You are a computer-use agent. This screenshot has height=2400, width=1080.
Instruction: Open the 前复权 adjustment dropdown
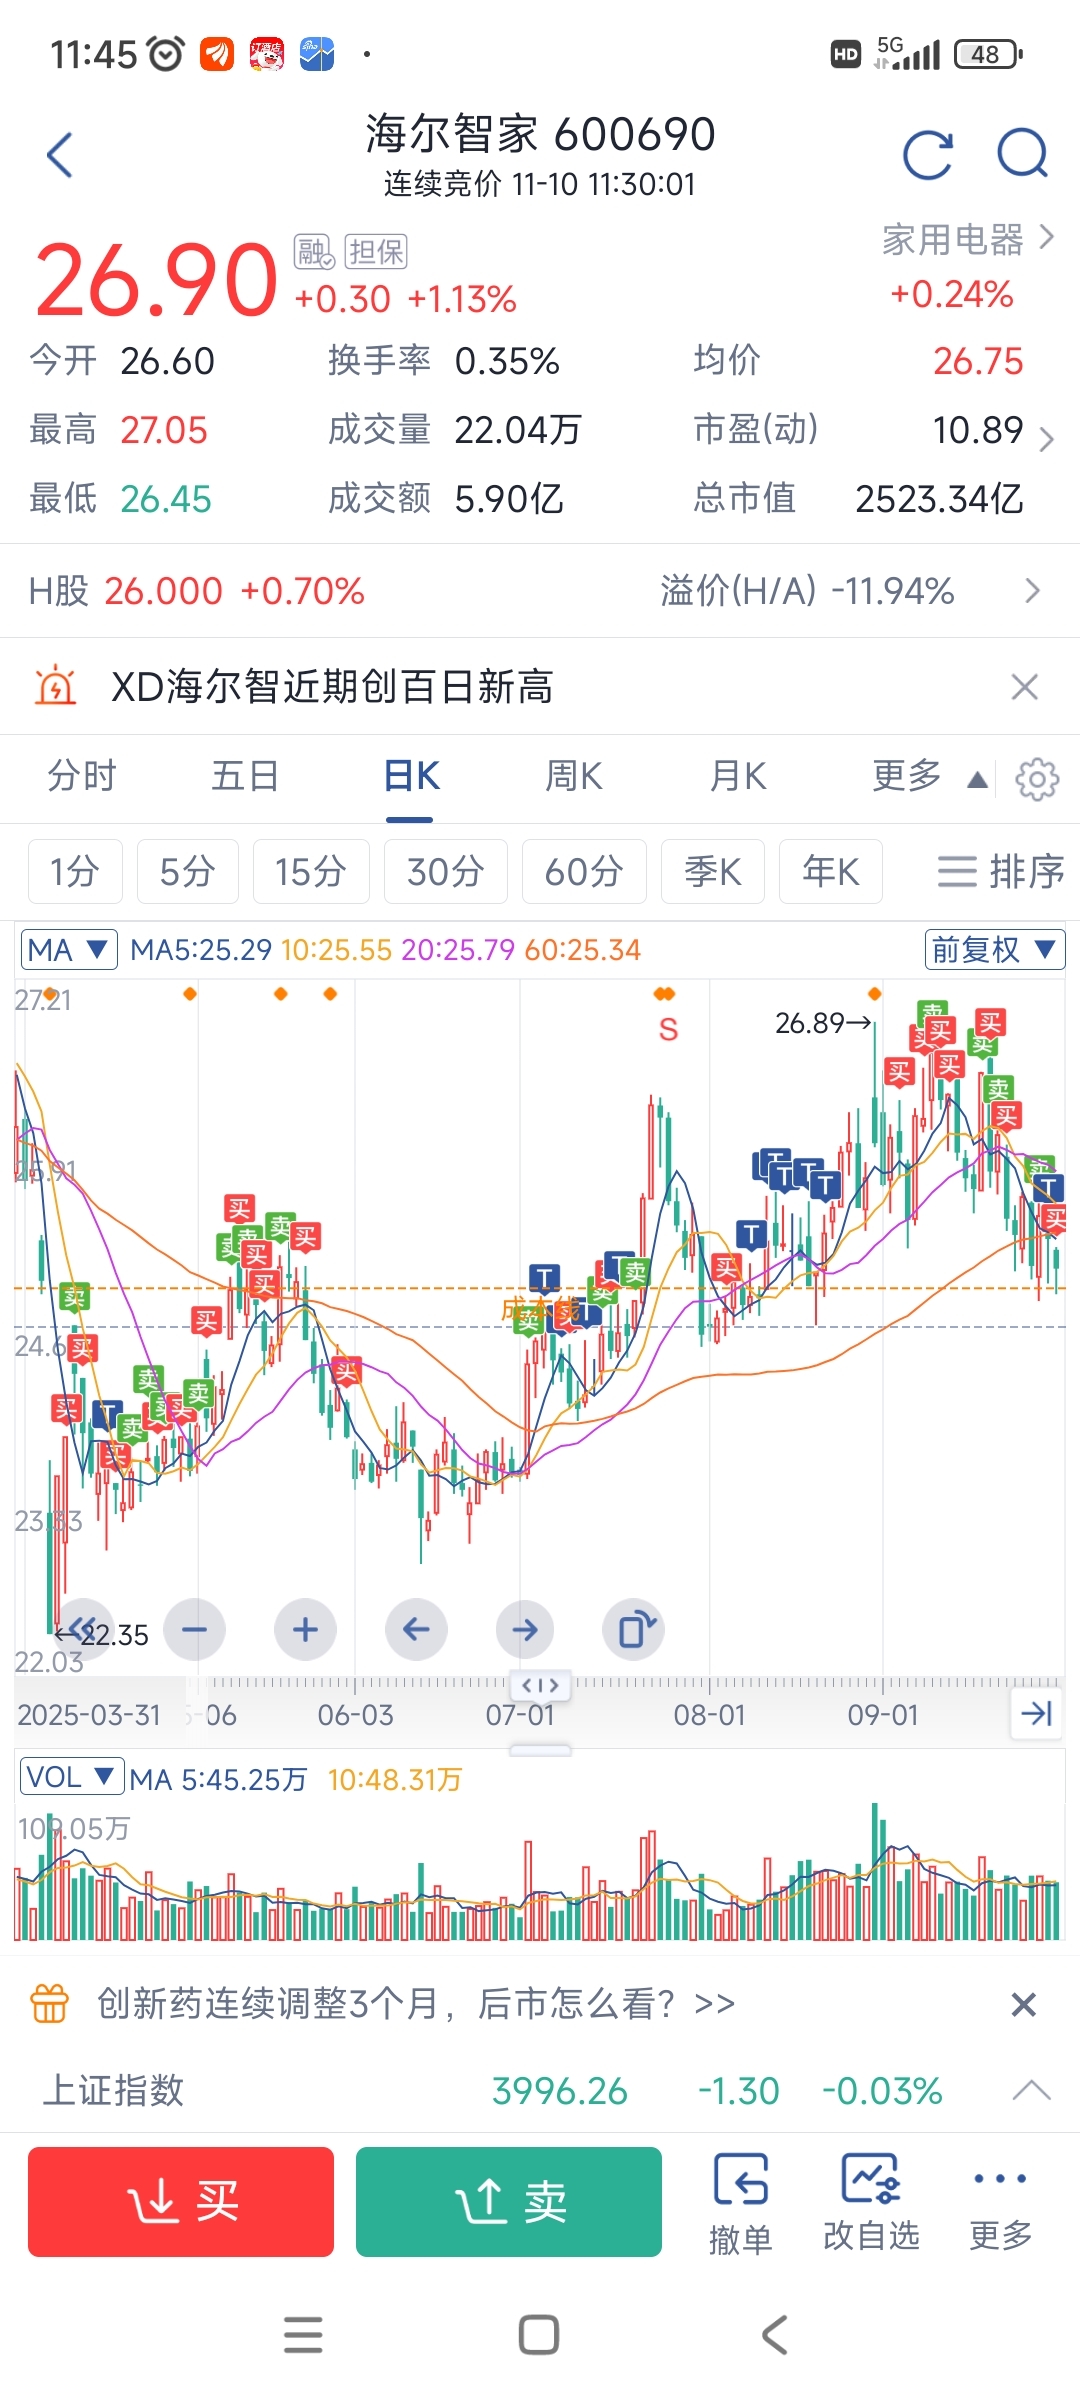(x=994, y=949)
